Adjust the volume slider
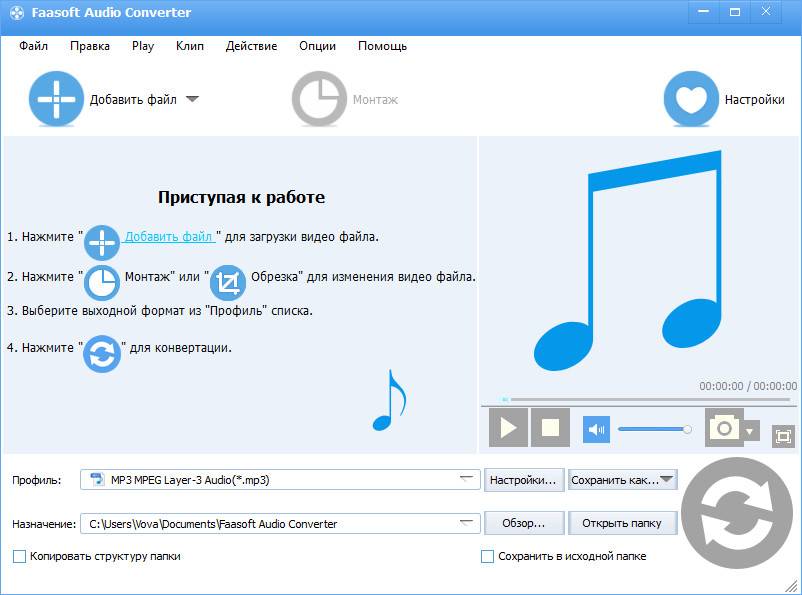 (655, 429)
